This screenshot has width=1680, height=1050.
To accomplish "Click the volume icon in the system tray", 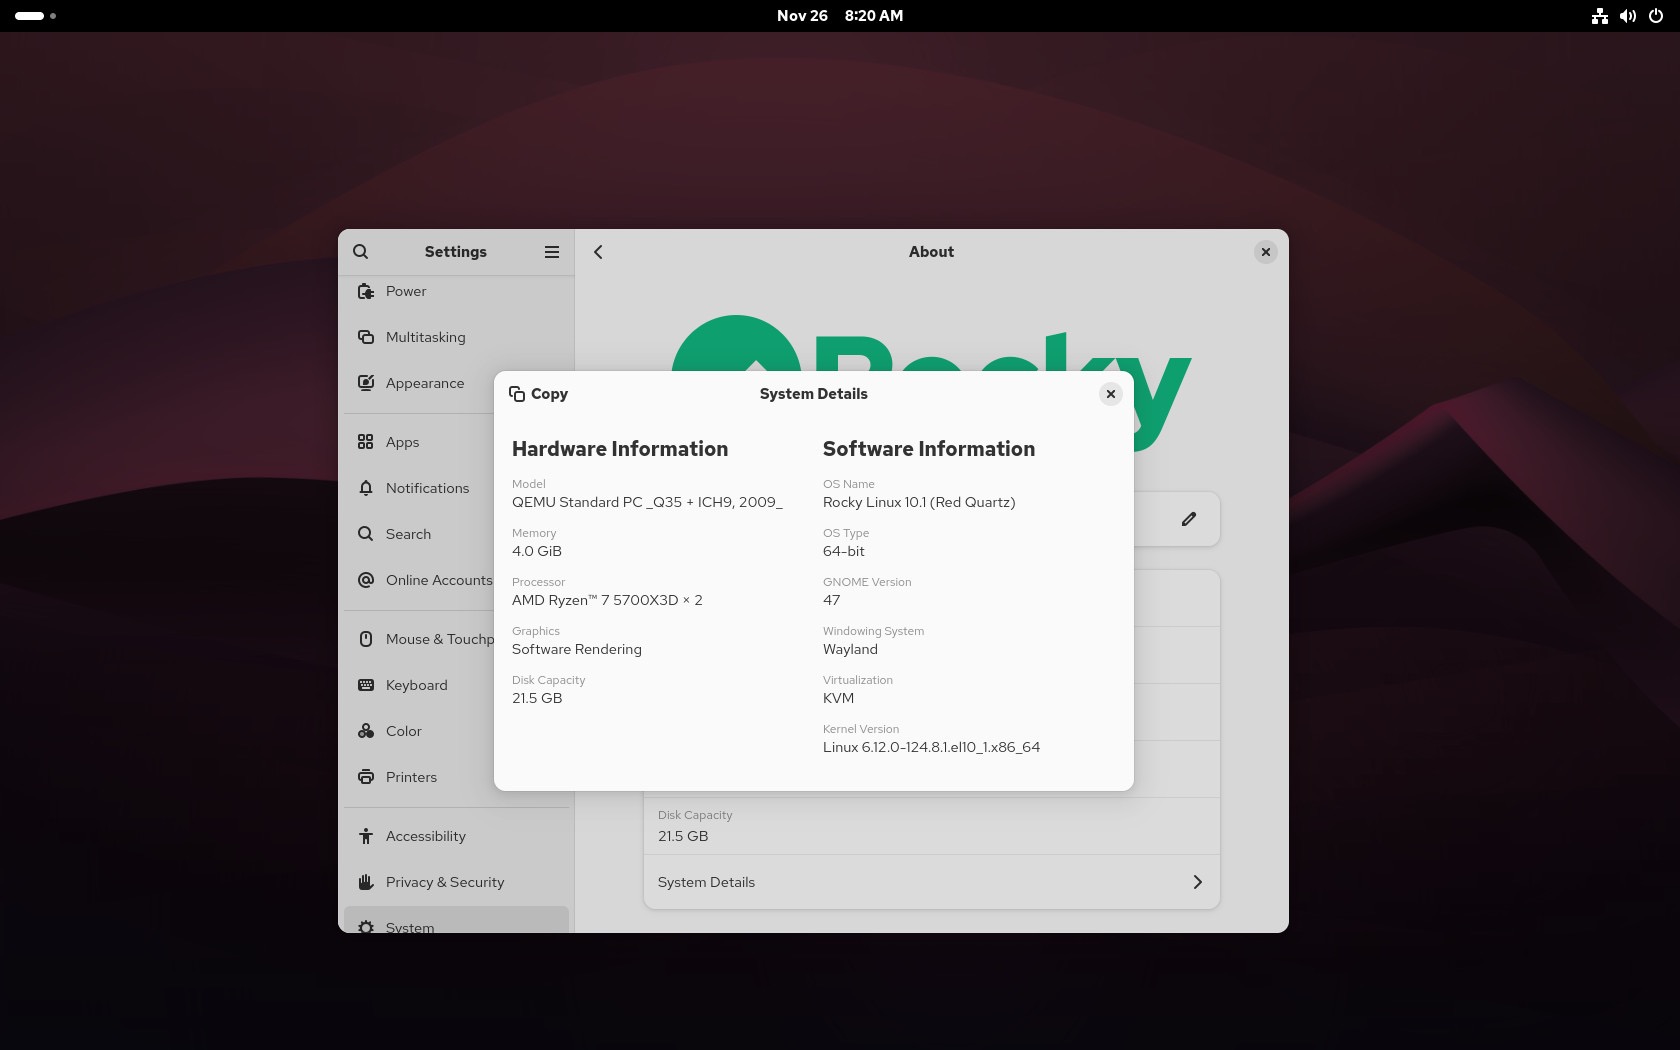I will [1627, 16].
